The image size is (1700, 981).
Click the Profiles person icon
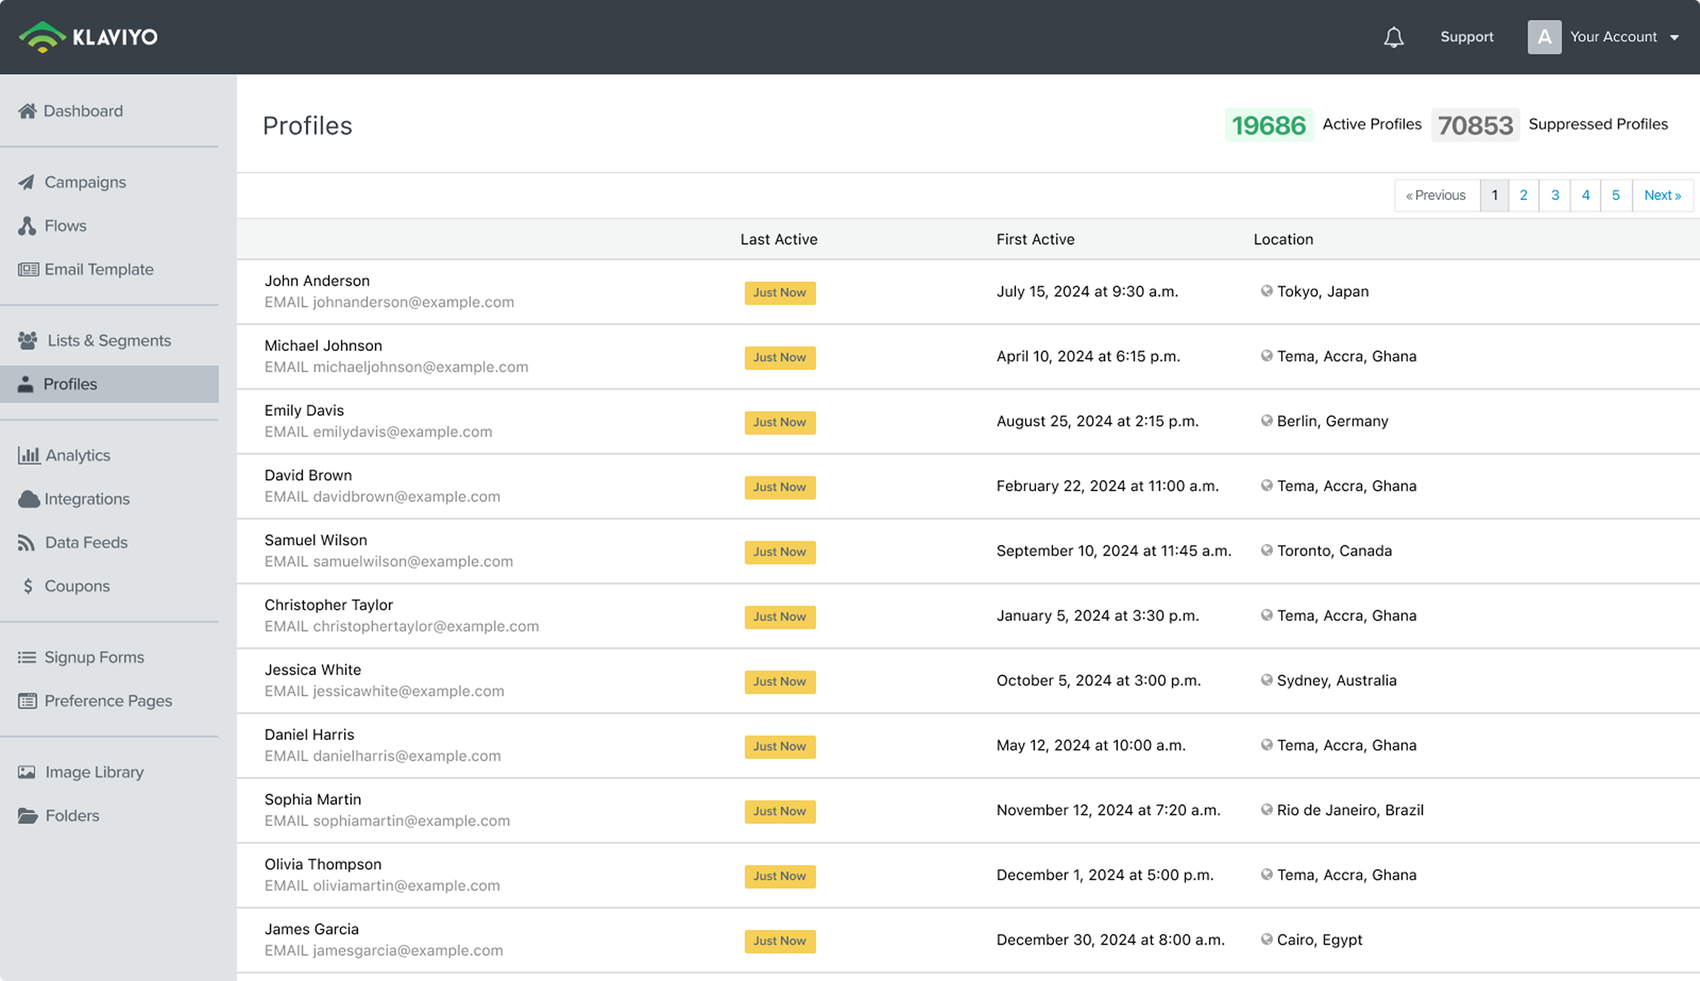pos(26,384)
